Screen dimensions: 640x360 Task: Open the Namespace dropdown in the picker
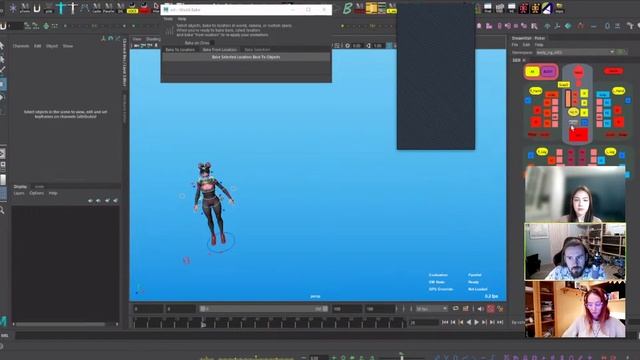pos(576,52)
